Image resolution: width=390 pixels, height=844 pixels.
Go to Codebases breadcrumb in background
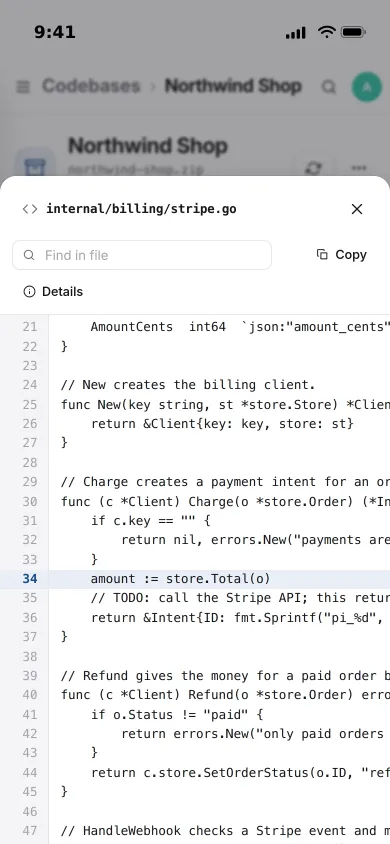[91, 86]
